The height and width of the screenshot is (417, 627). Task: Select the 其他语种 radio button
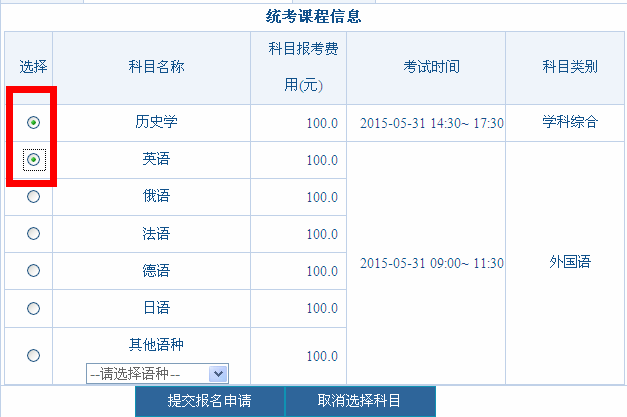coord(34,355)
